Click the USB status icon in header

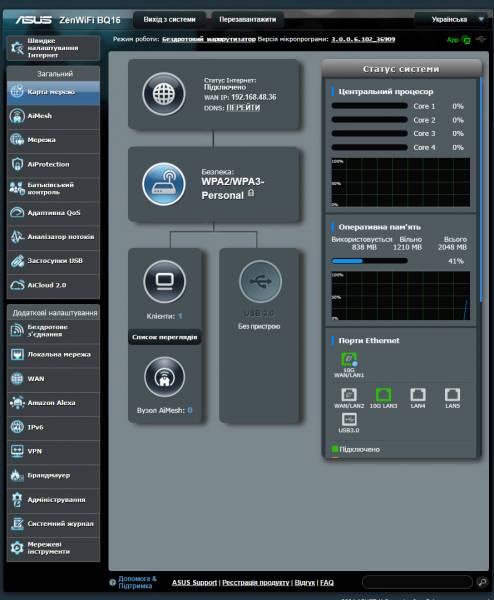coord(481,39)
